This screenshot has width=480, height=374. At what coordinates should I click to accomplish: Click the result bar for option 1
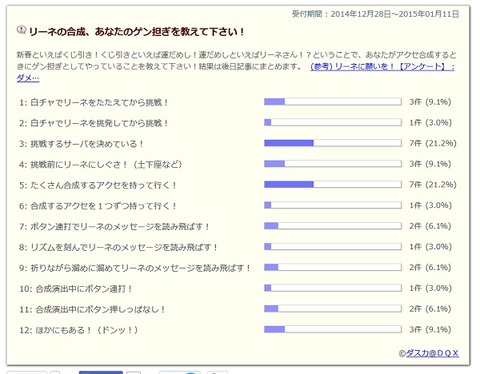click(333, 102)
